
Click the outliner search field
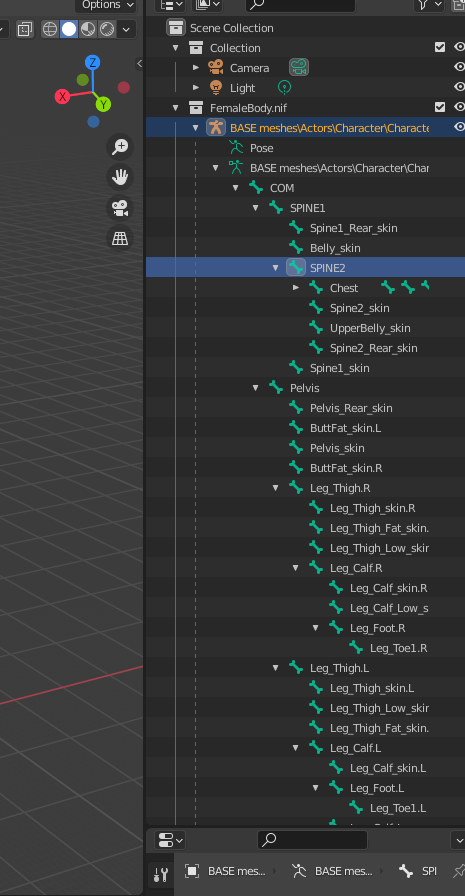click(300, 5)
